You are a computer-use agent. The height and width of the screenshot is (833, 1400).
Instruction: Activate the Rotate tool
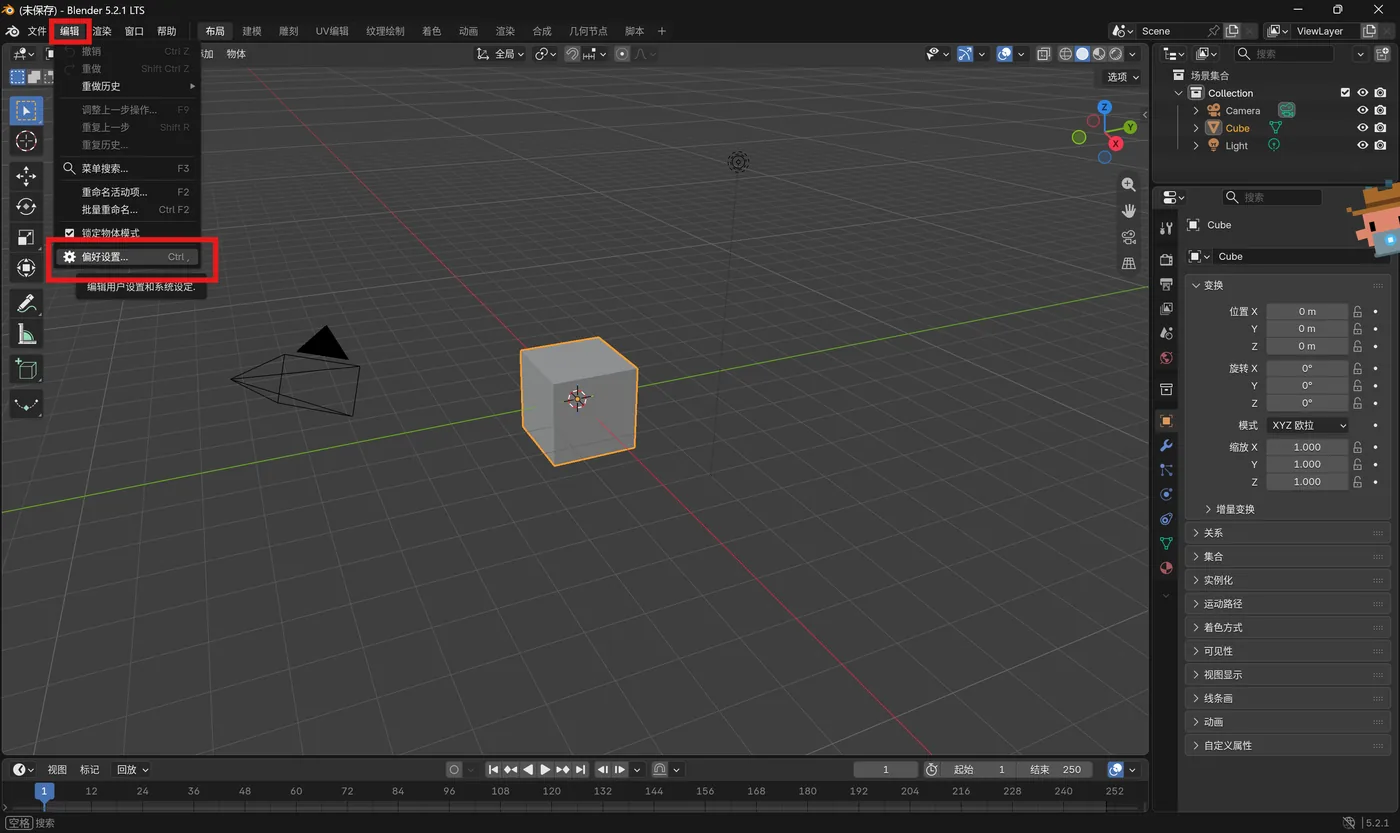click(26, 207)
